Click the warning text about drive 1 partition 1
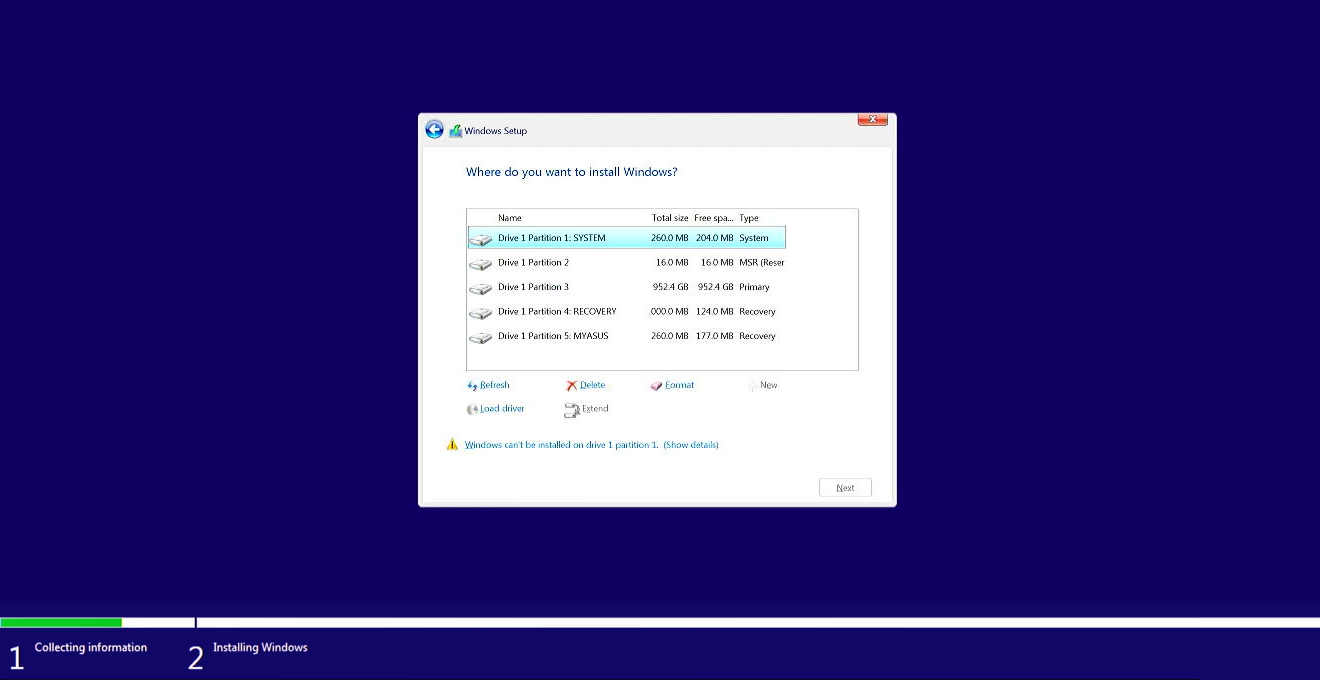The image size is (1320, 680). (562, 445)
